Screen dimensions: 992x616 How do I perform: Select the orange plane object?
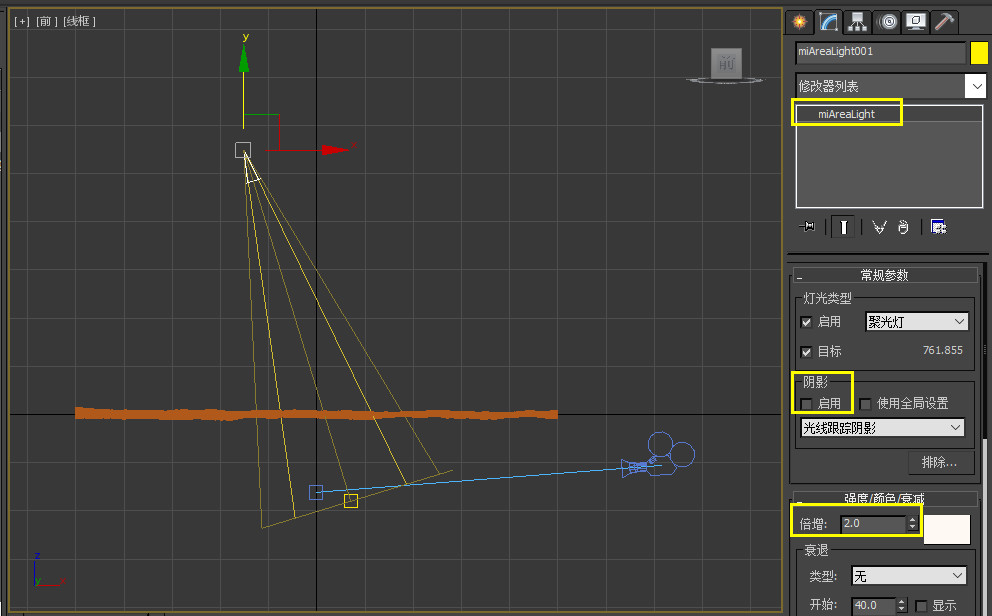point(316,414)
